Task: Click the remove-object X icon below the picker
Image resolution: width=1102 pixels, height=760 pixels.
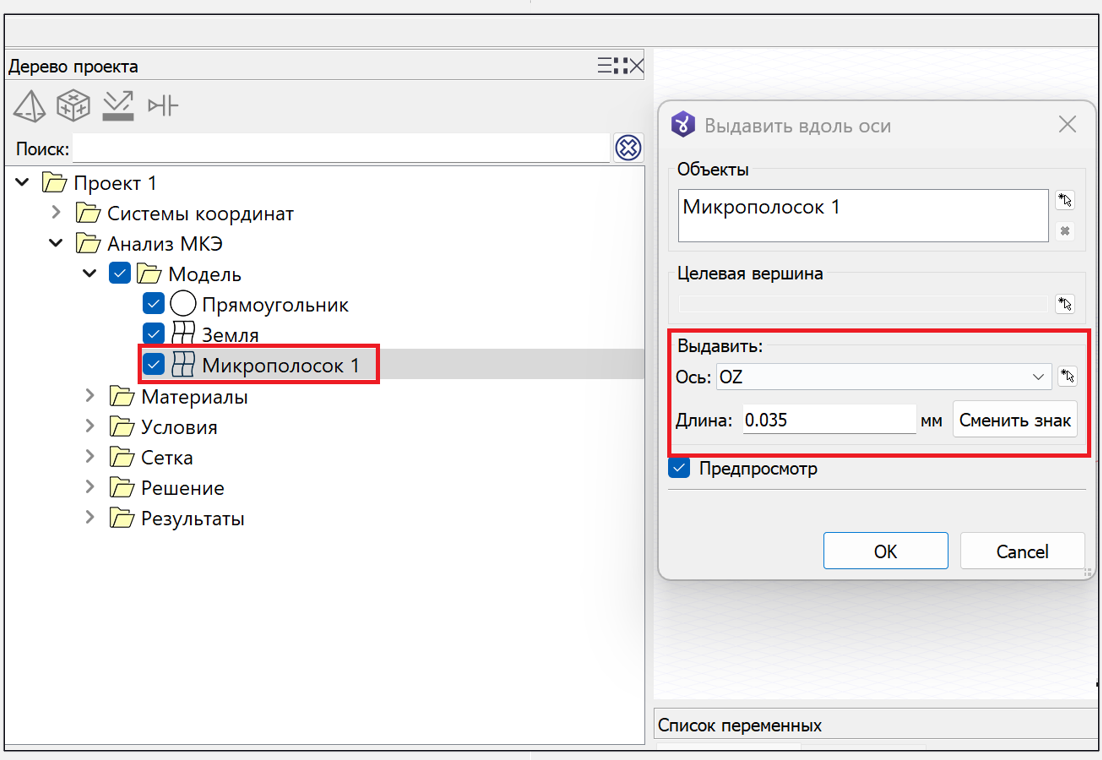Action: pos(1065,231)
